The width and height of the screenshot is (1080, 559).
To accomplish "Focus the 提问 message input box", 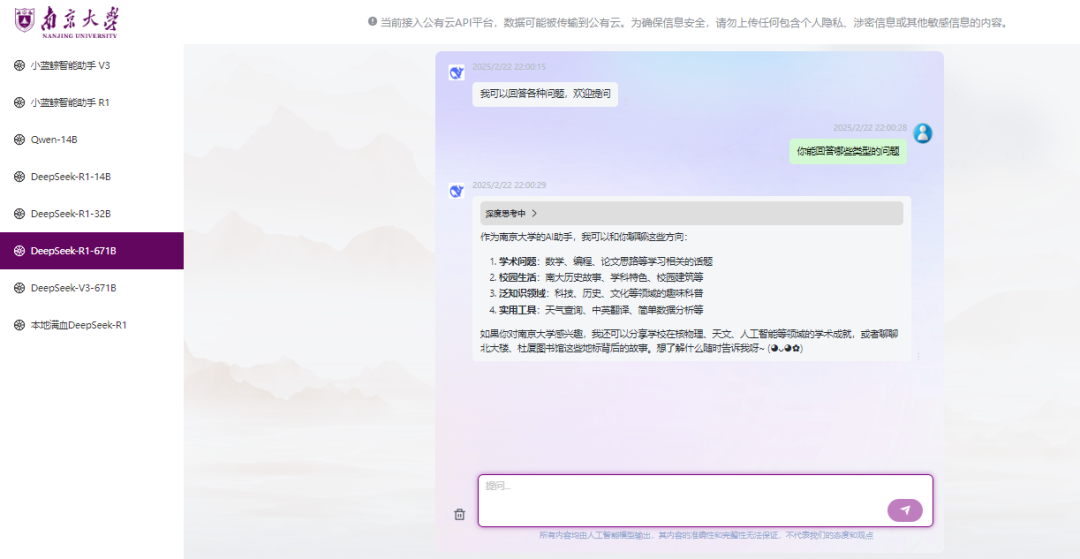I will coord(705,500).
